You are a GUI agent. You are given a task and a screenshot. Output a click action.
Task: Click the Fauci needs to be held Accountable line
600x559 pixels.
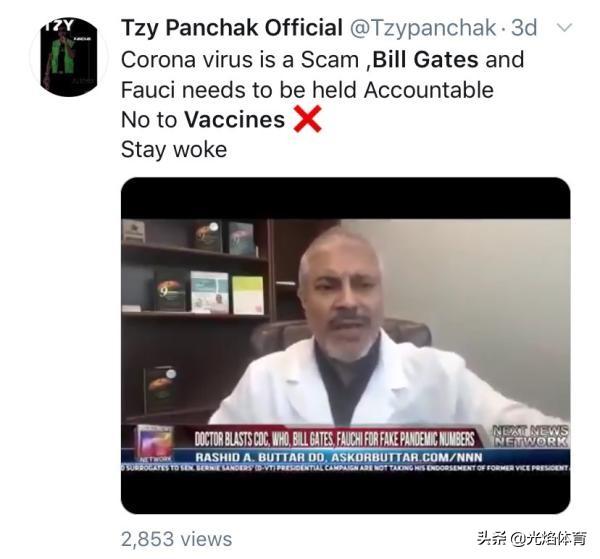[307, 90]
